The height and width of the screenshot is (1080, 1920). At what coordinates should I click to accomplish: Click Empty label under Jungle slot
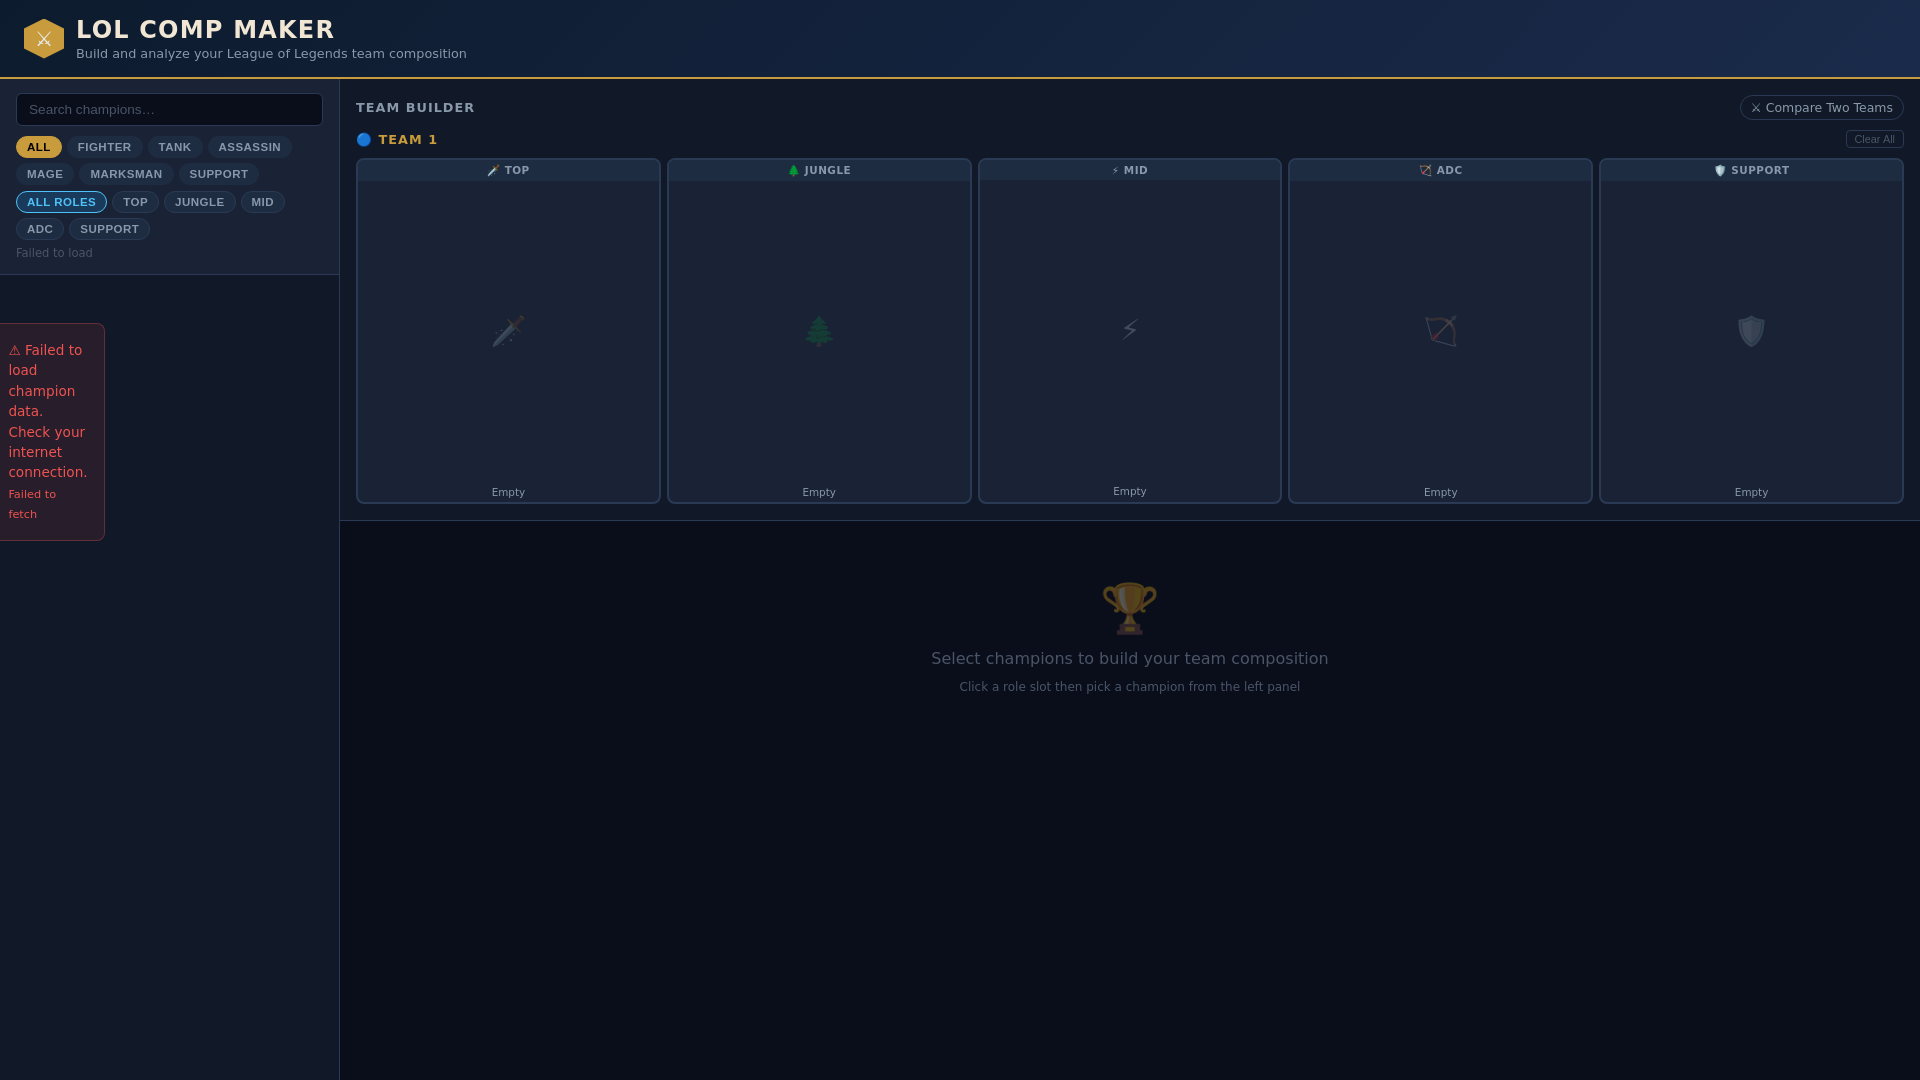pyautogui.click(x=819, y=493)
